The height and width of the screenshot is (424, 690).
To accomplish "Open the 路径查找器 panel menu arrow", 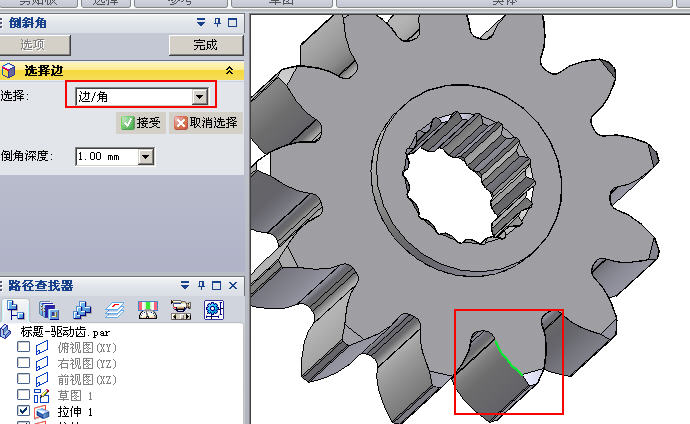I will tap(185, 285).
